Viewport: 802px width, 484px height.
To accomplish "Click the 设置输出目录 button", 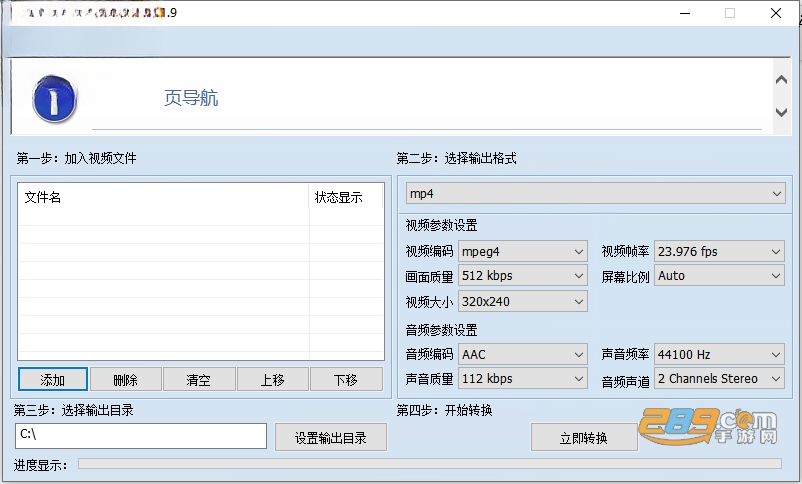I will pos(330,437).
